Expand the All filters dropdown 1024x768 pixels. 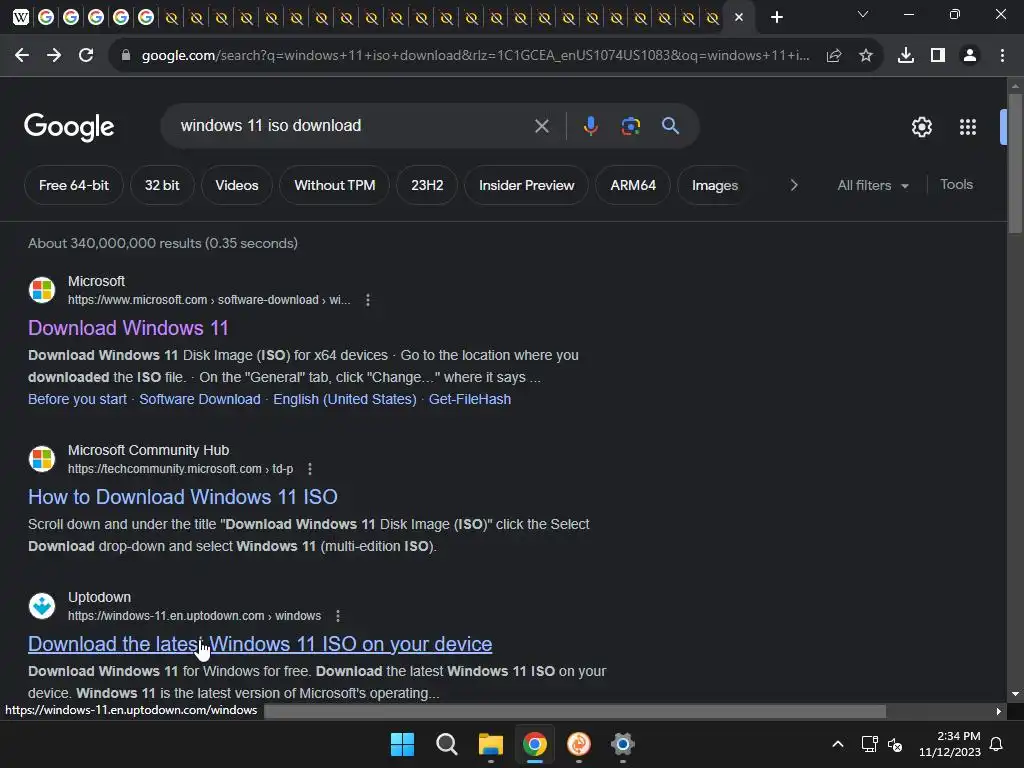coord(872,185)
